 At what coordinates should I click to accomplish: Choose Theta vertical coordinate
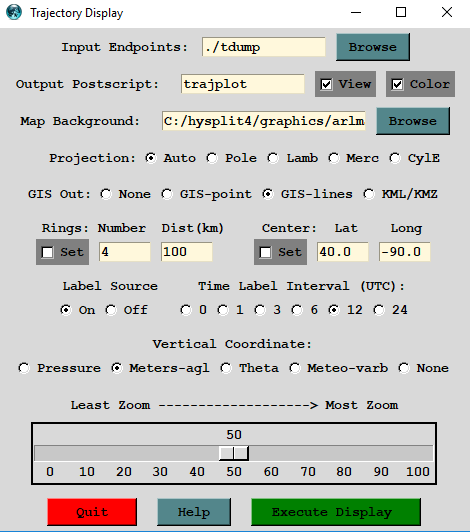coord(250,368)
